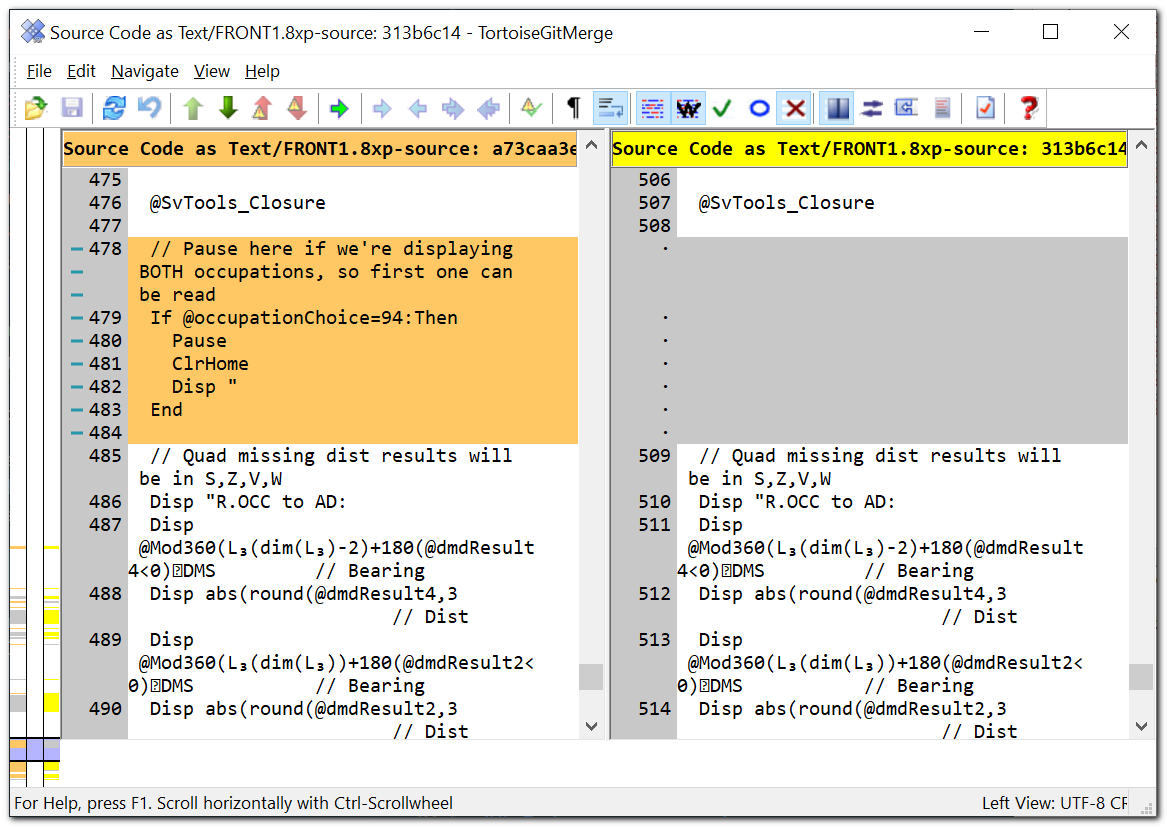Click the green checkmark toolbar icon

coord(722,108)
